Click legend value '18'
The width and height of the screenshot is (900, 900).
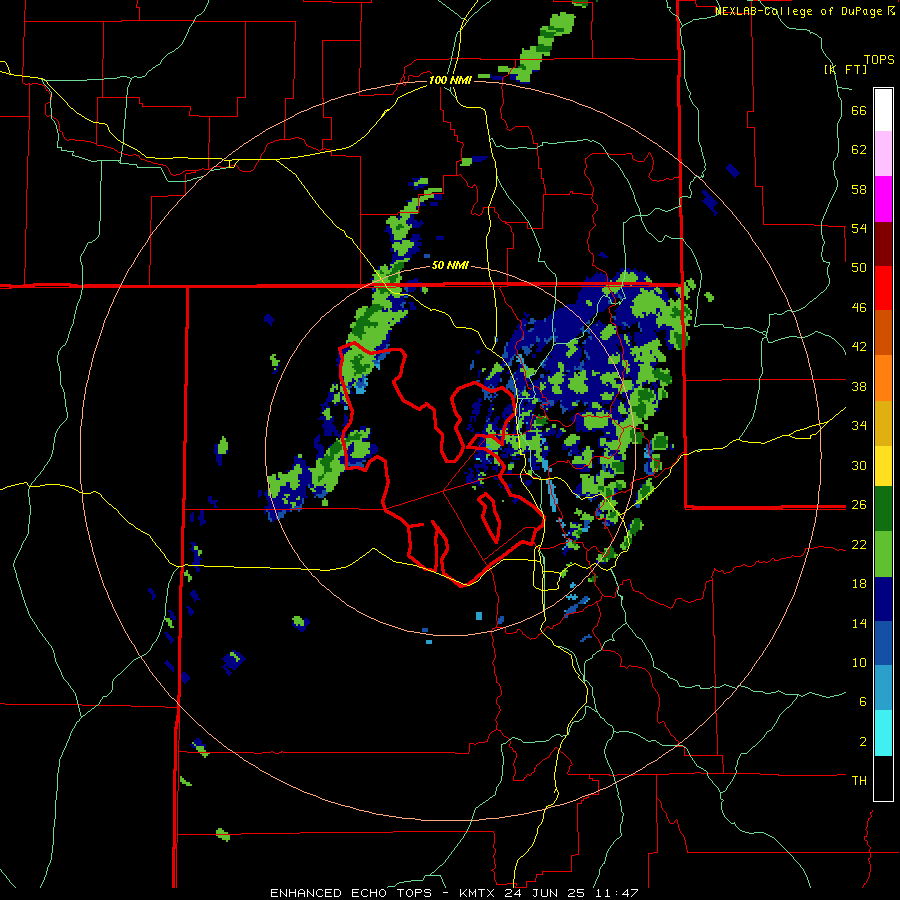pos(859,584)
